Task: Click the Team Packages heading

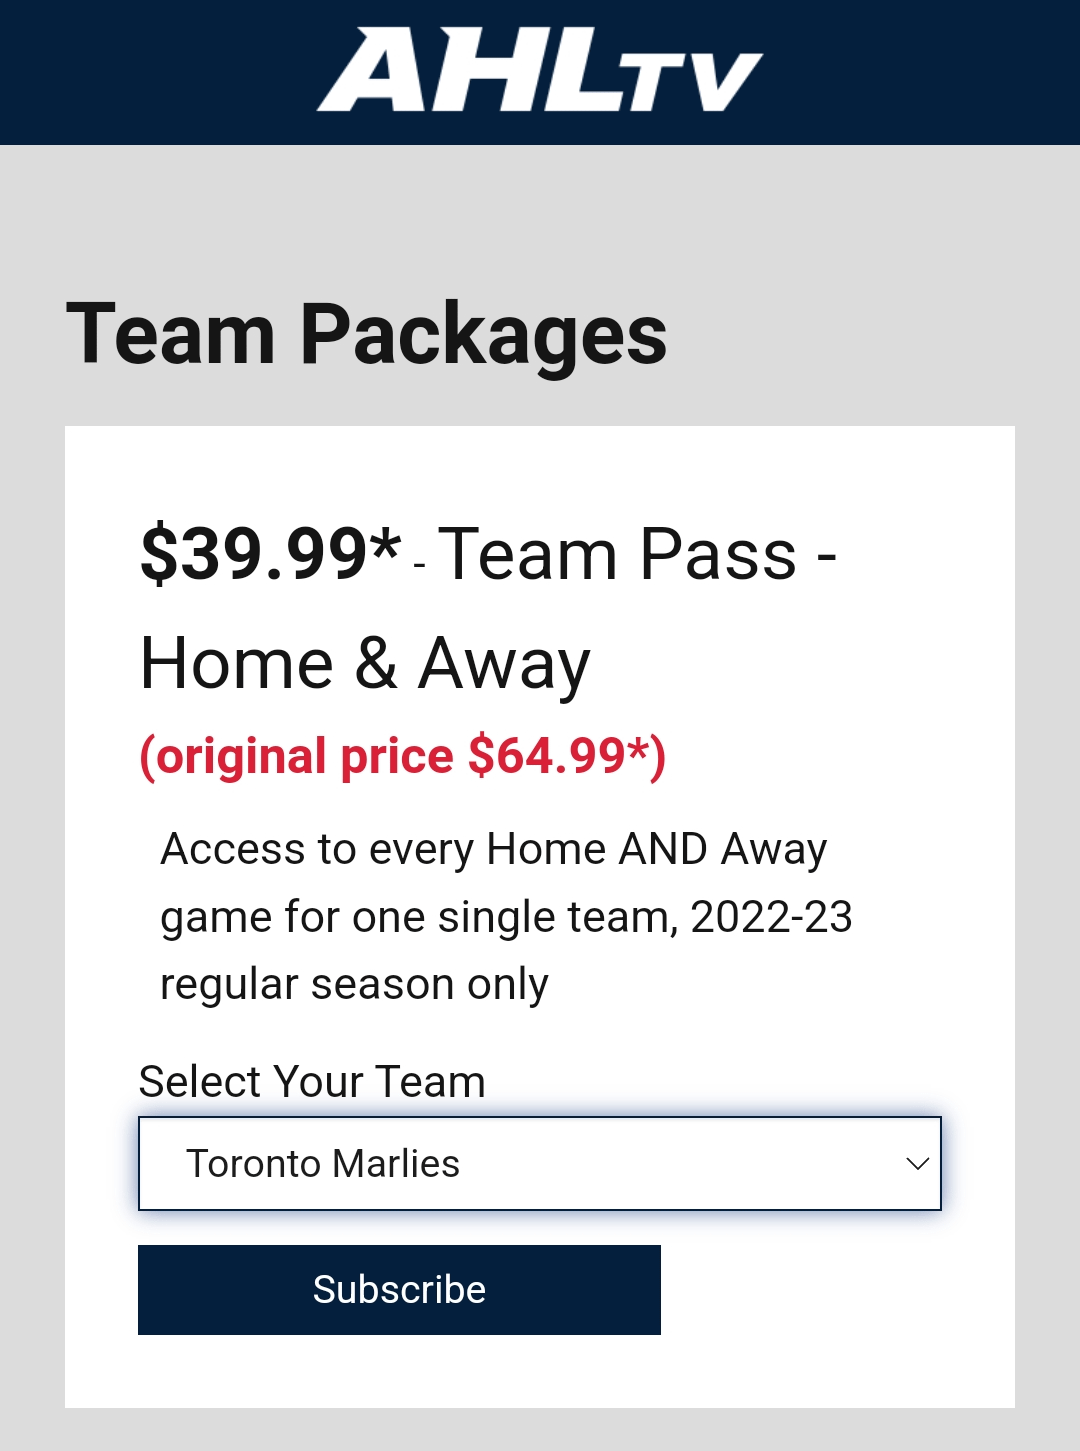Action: [x=366, y=335]
